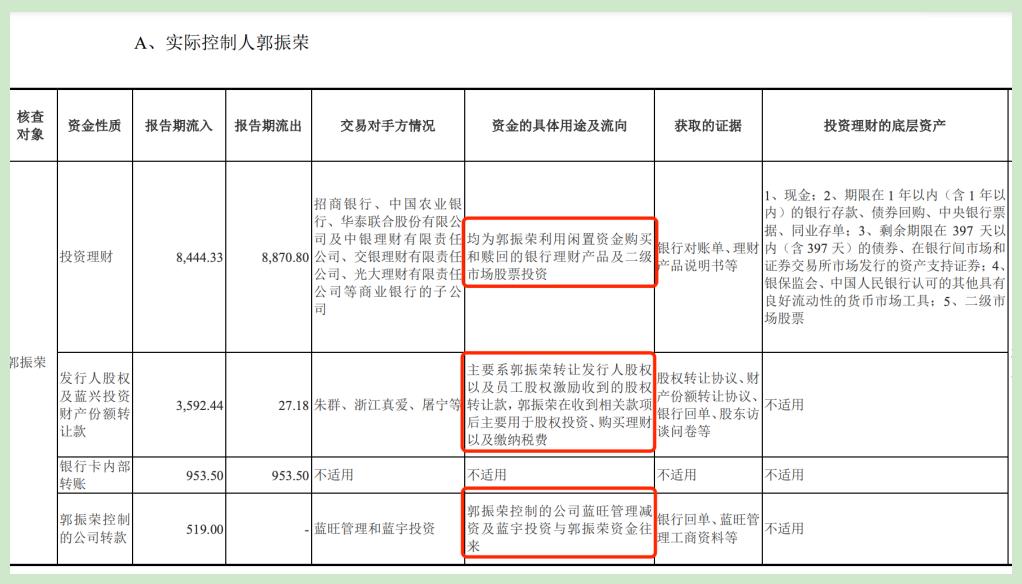Click the '郭振荣' subject cell at left
Viewport: 1022px width, 584px height.
[x=27, y=362]
